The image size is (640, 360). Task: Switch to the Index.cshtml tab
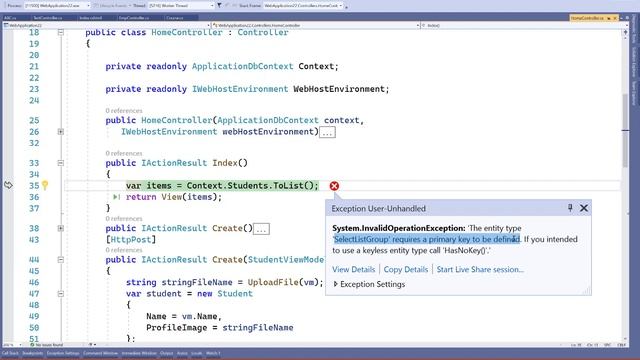click(91, 18)
